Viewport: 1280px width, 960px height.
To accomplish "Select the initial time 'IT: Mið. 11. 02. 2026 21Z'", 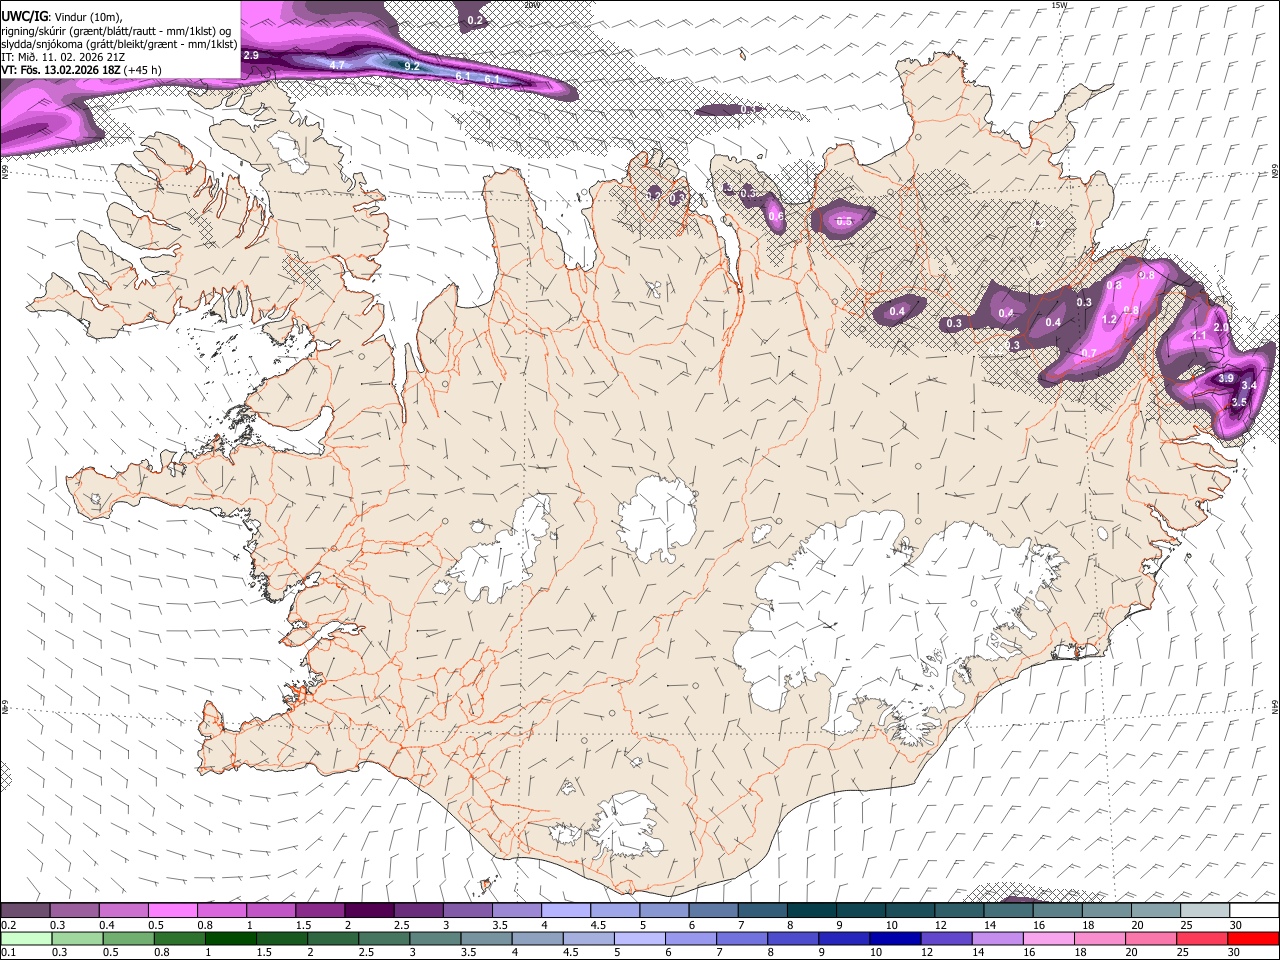I will click(x=62, y=57).
